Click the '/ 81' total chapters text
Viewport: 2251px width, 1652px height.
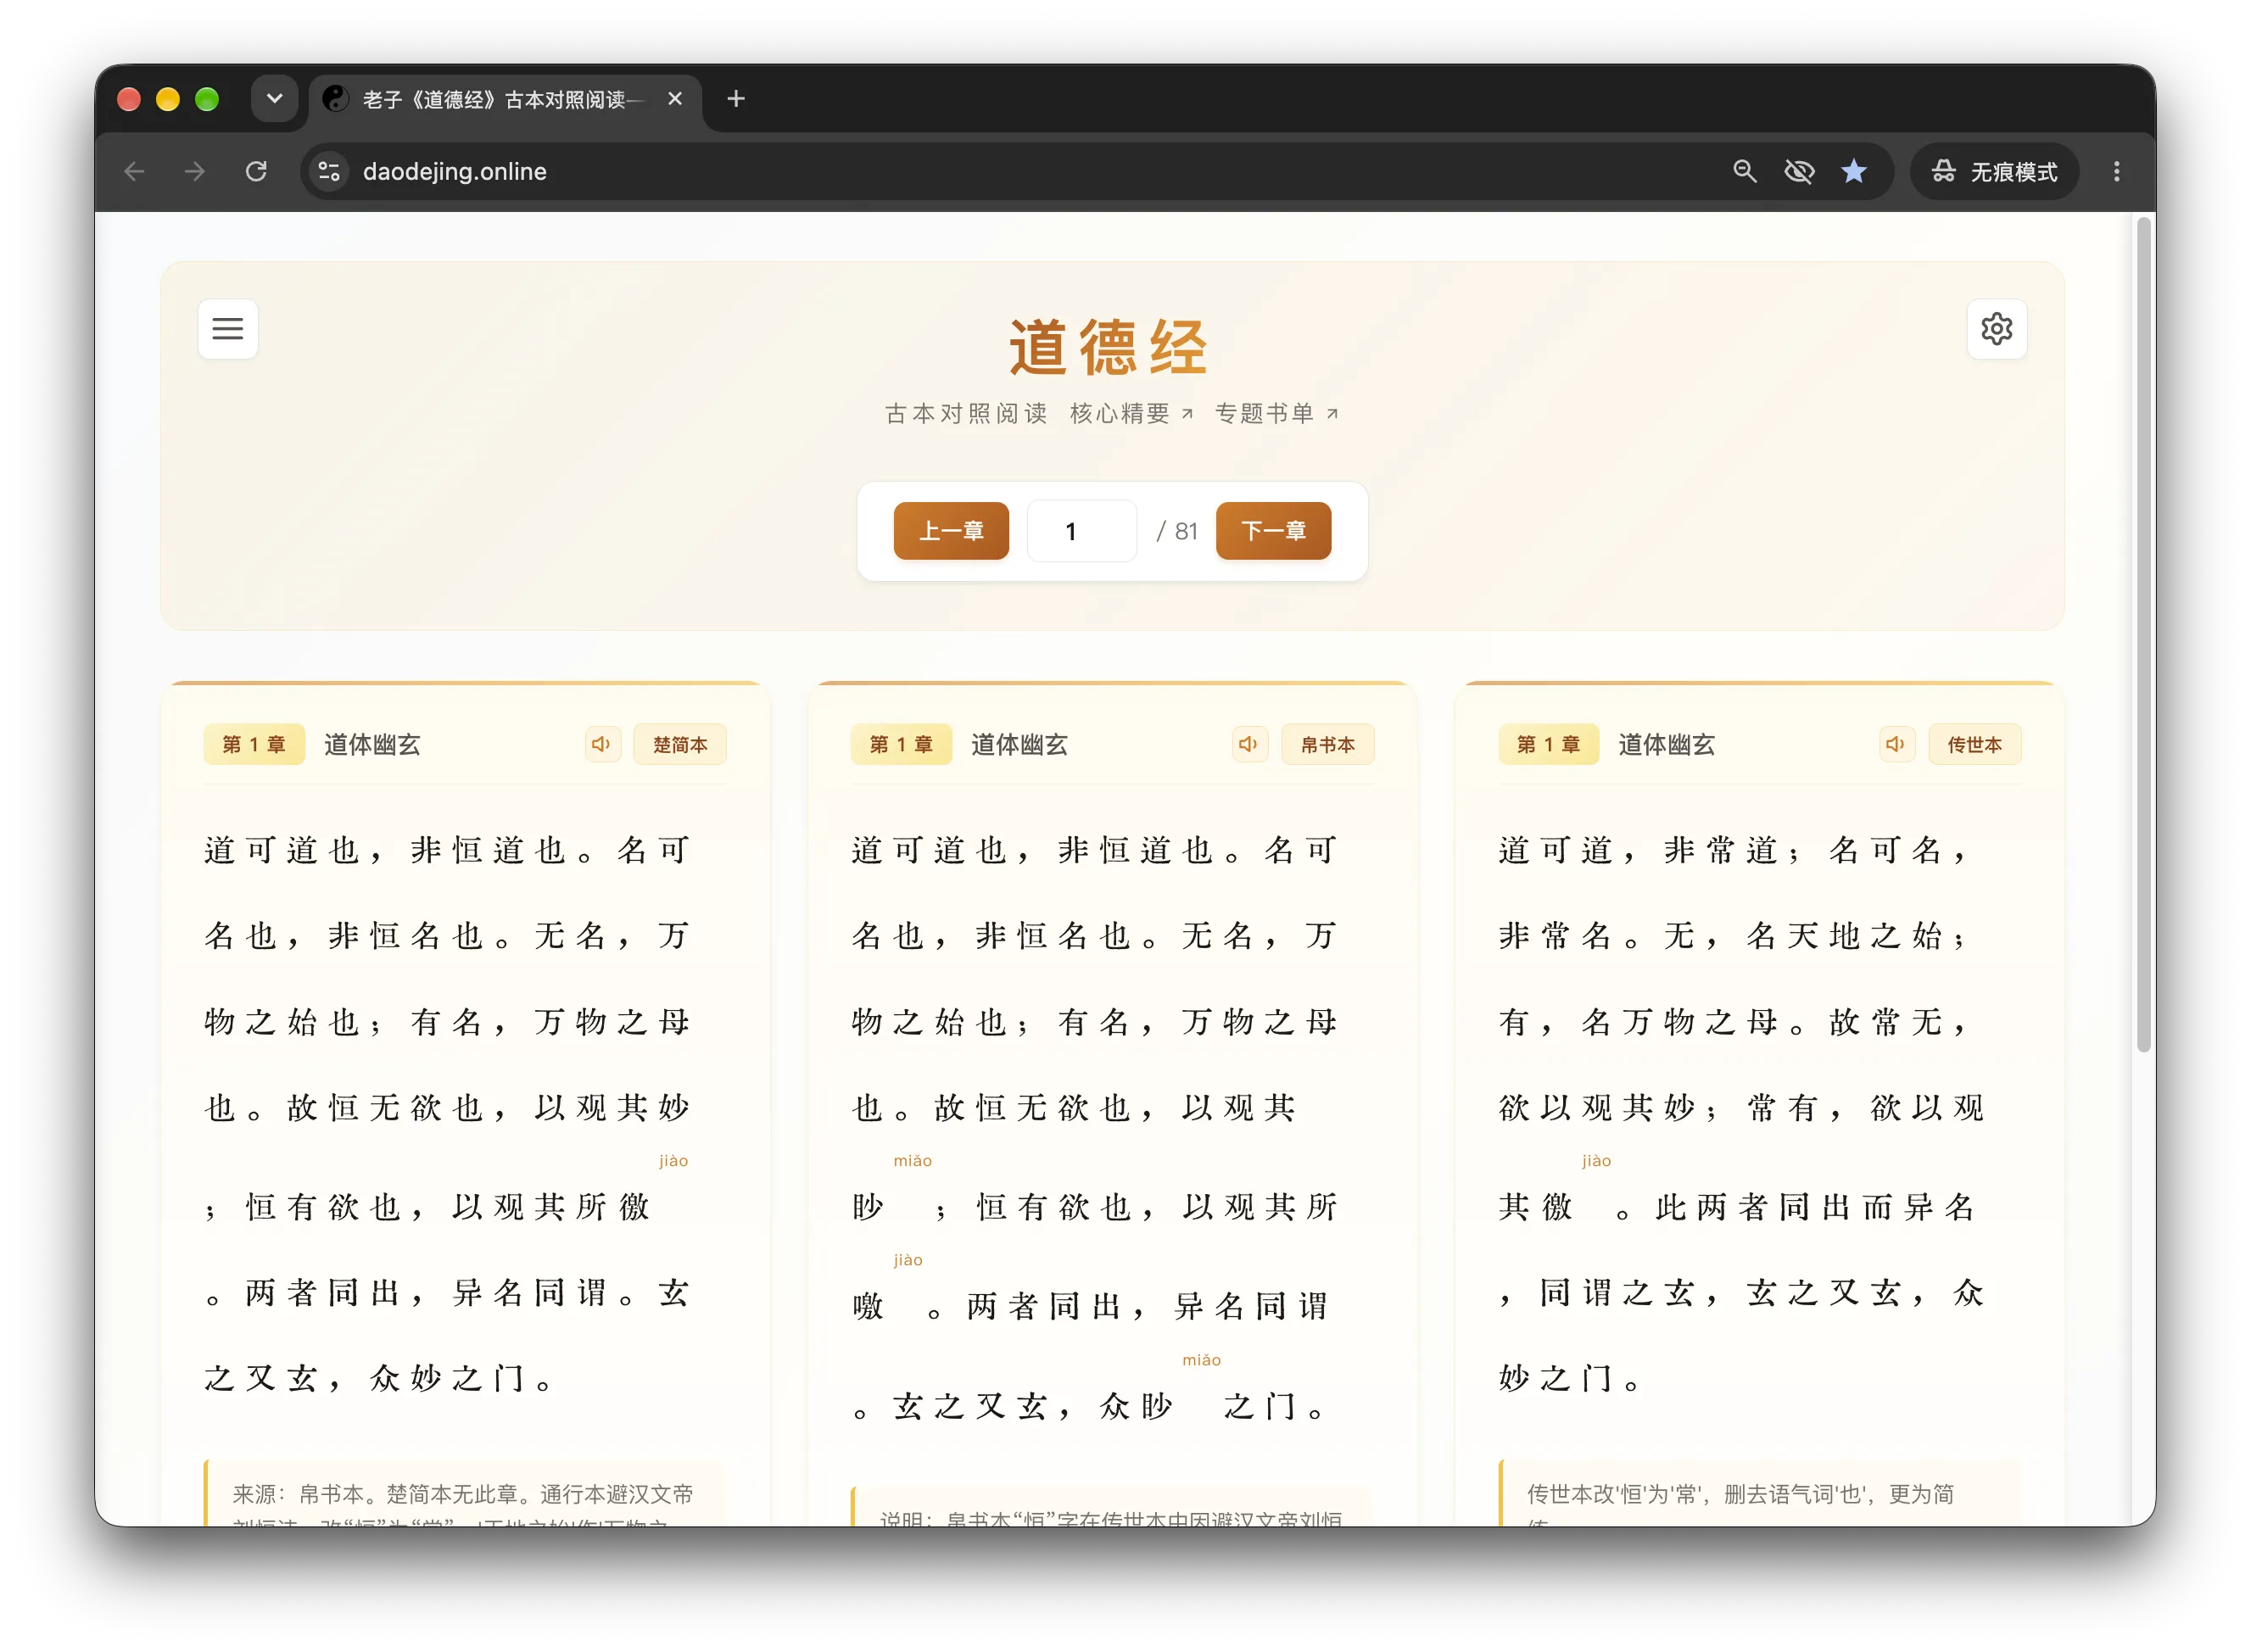pos(1177,531)
